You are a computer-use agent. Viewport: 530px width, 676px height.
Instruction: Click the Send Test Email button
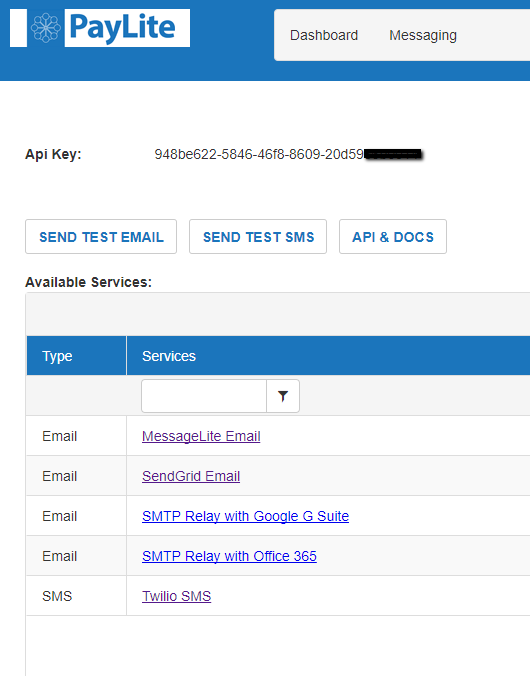(x=101, y=237)
